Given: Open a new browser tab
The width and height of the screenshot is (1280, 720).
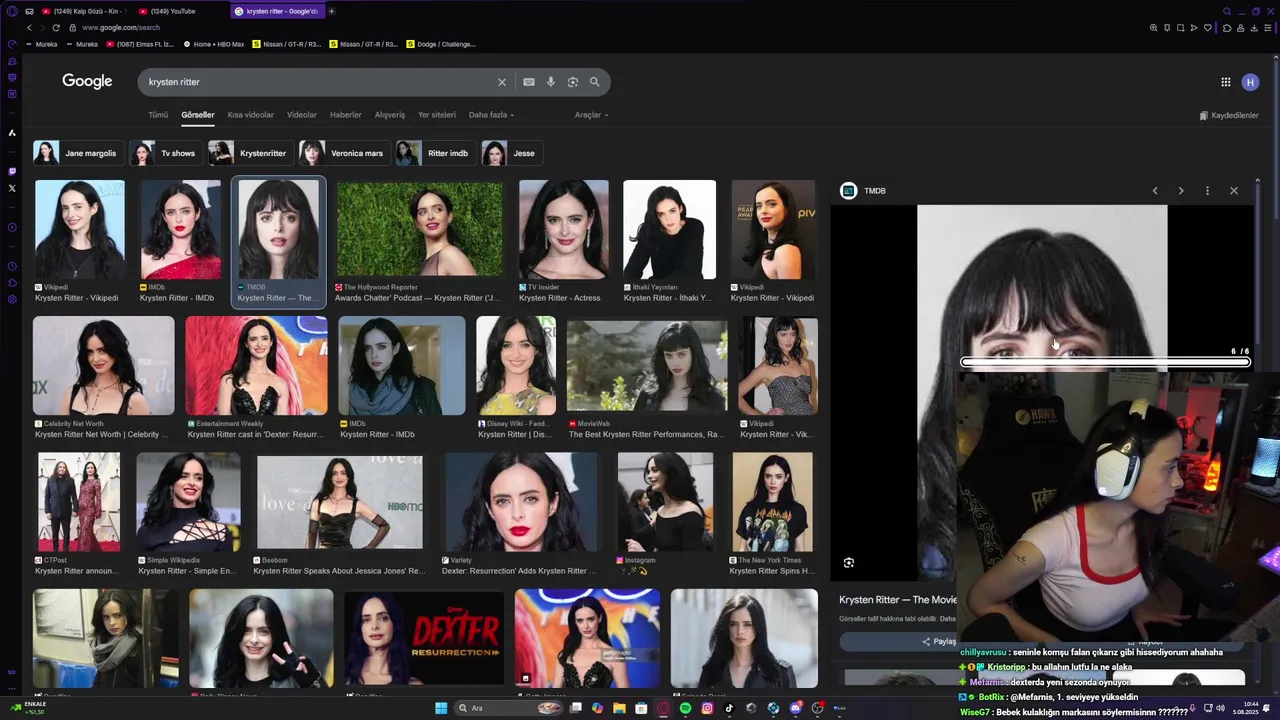Looking at the screenshot, I should click(x=331, y=11).
